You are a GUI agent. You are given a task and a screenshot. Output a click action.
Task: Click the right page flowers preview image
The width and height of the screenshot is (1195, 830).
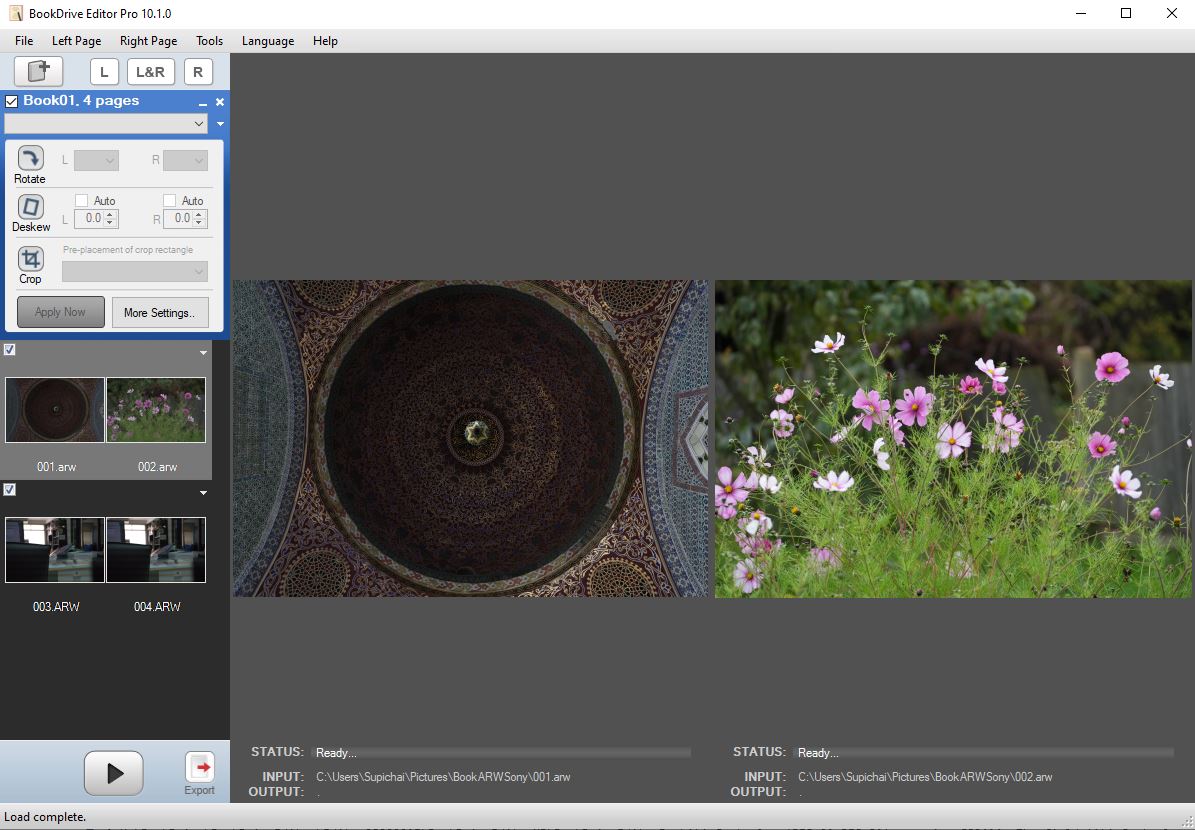tap(953, 439)
